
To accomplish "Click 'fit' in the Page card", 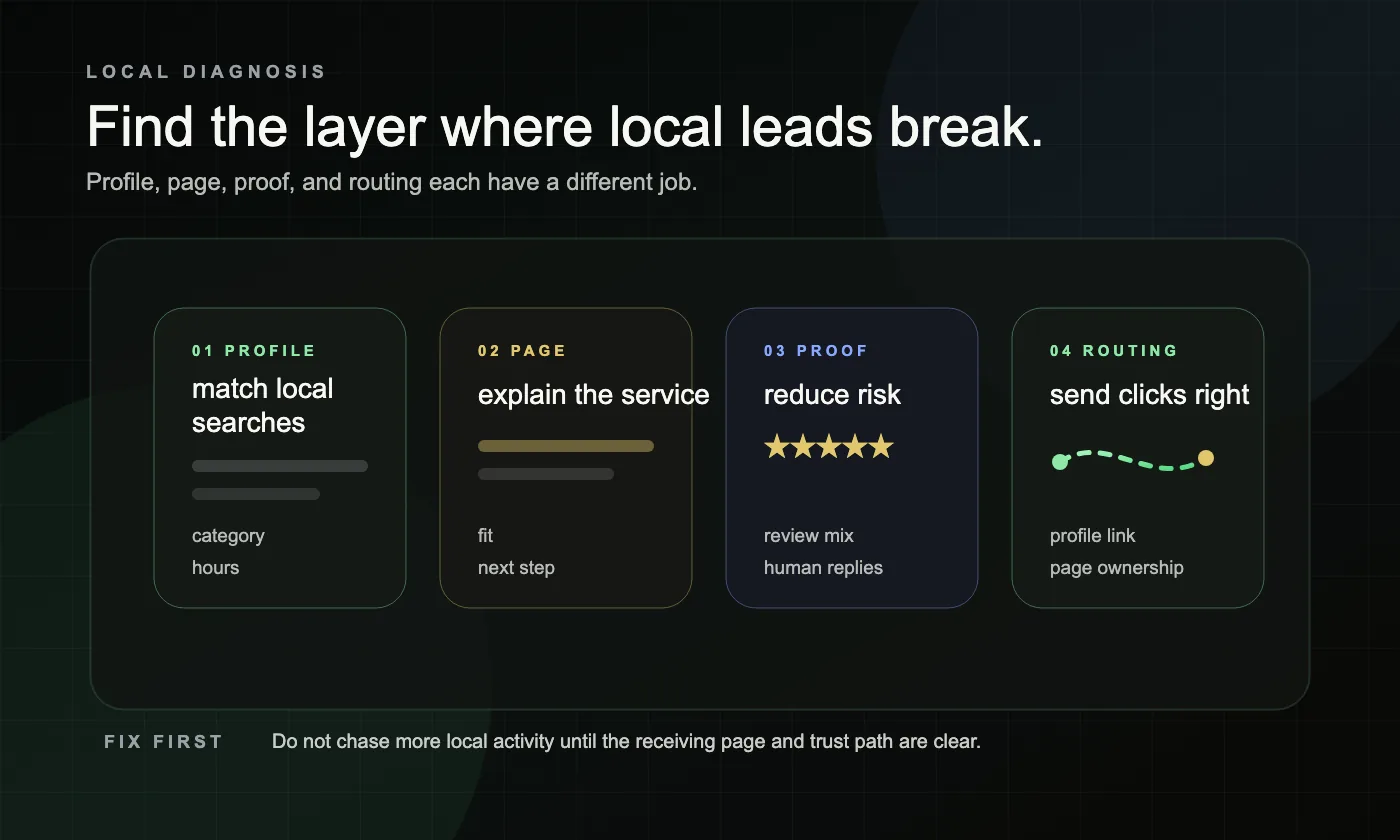I will (486, 536).
